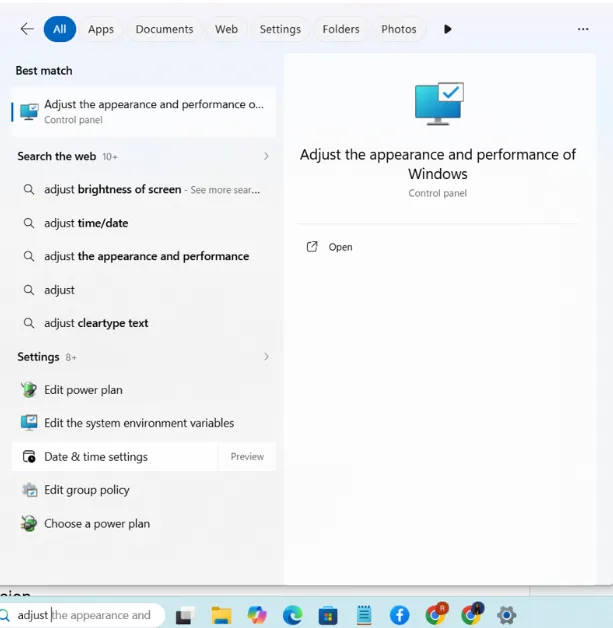Click magnifier icon beside adjust time/date
Viewport: 613px width, 628px height.
[x=28, y=223]
